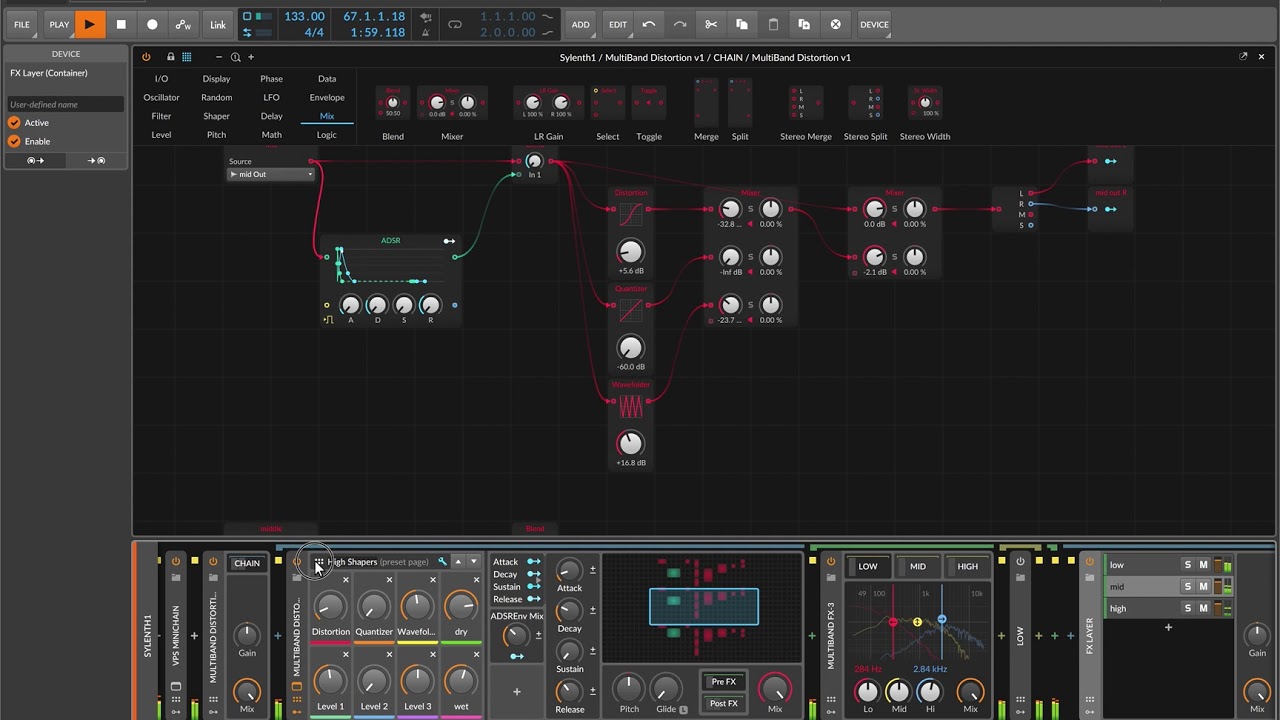The width and height of the screenshot is (1280, 720).
Task: Mute the low layer
Action: [1203, 565]
